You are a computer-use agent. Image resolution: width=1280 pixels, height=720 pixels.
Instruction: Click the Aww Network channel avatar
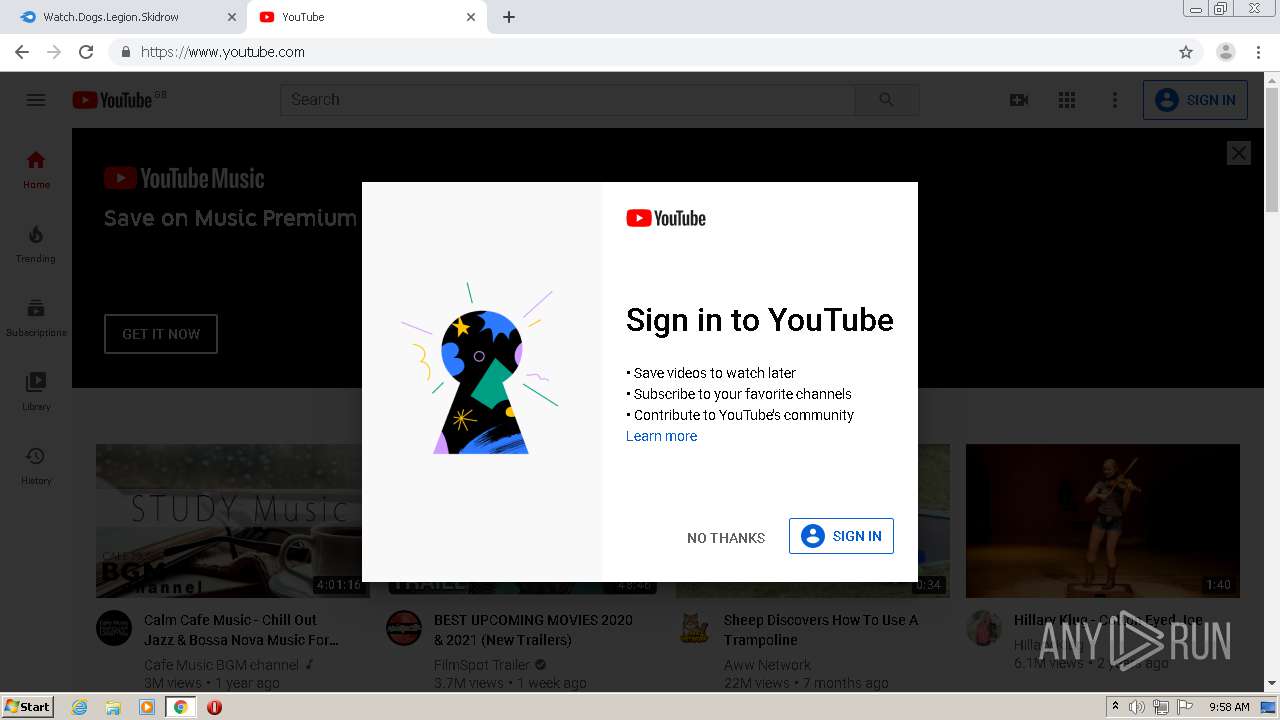point(694,628)
